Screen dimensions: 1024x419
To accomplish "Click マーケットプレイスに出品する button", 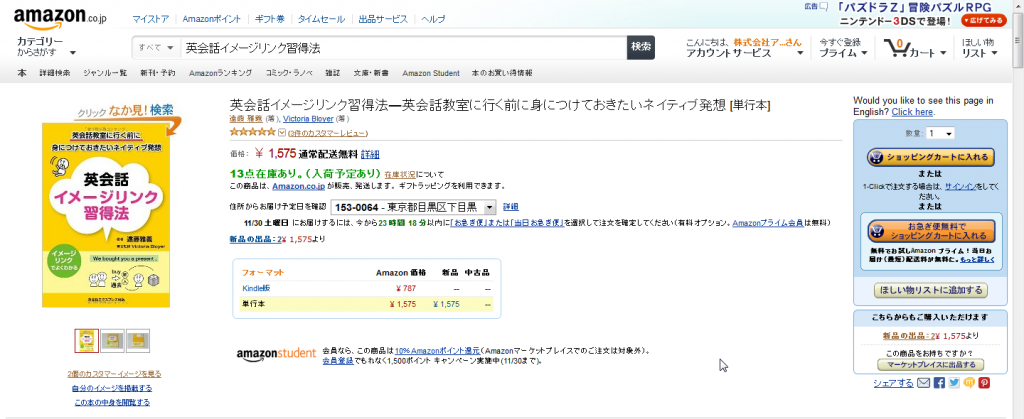I will point(931,365).
